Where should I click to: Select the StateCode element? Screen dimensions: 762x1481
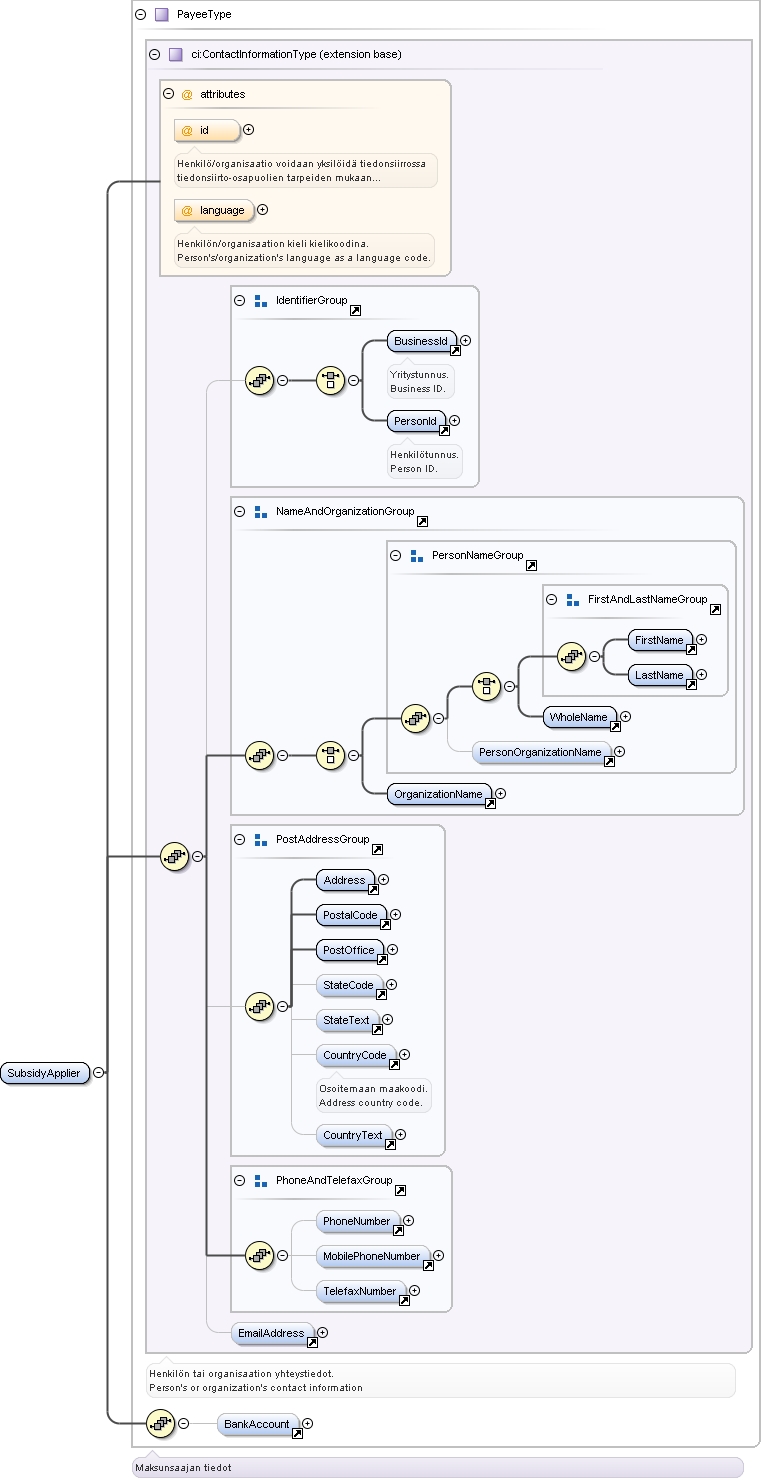349,985
